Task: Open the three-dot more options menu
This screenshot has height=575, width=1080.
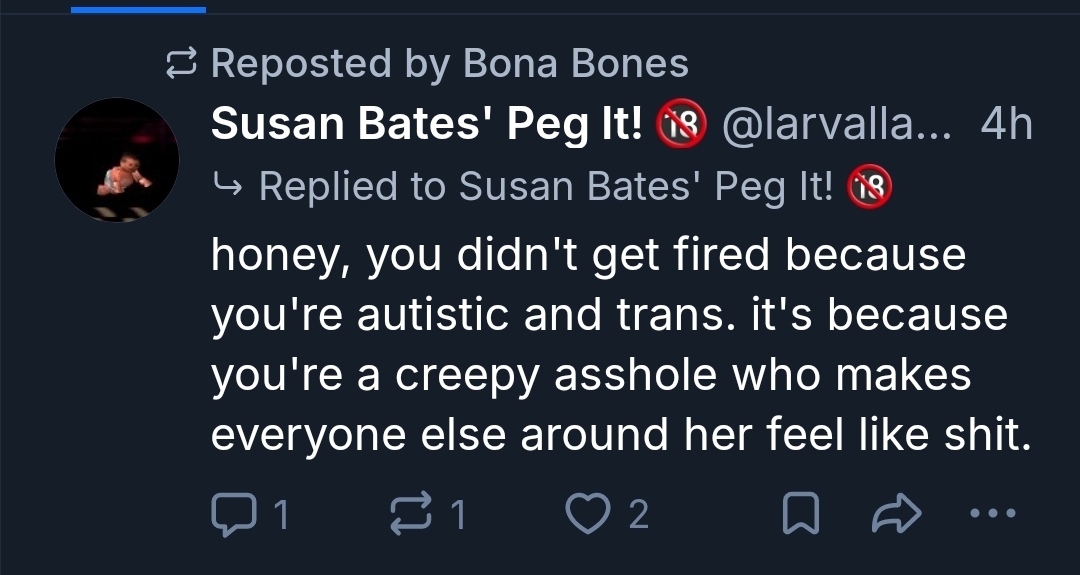Action: pos(992,514)
